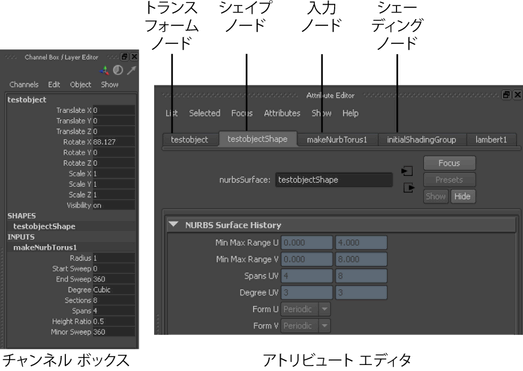
Task: Click the speed dial icon in Channel Box
Action: click(x=118, y=70)
